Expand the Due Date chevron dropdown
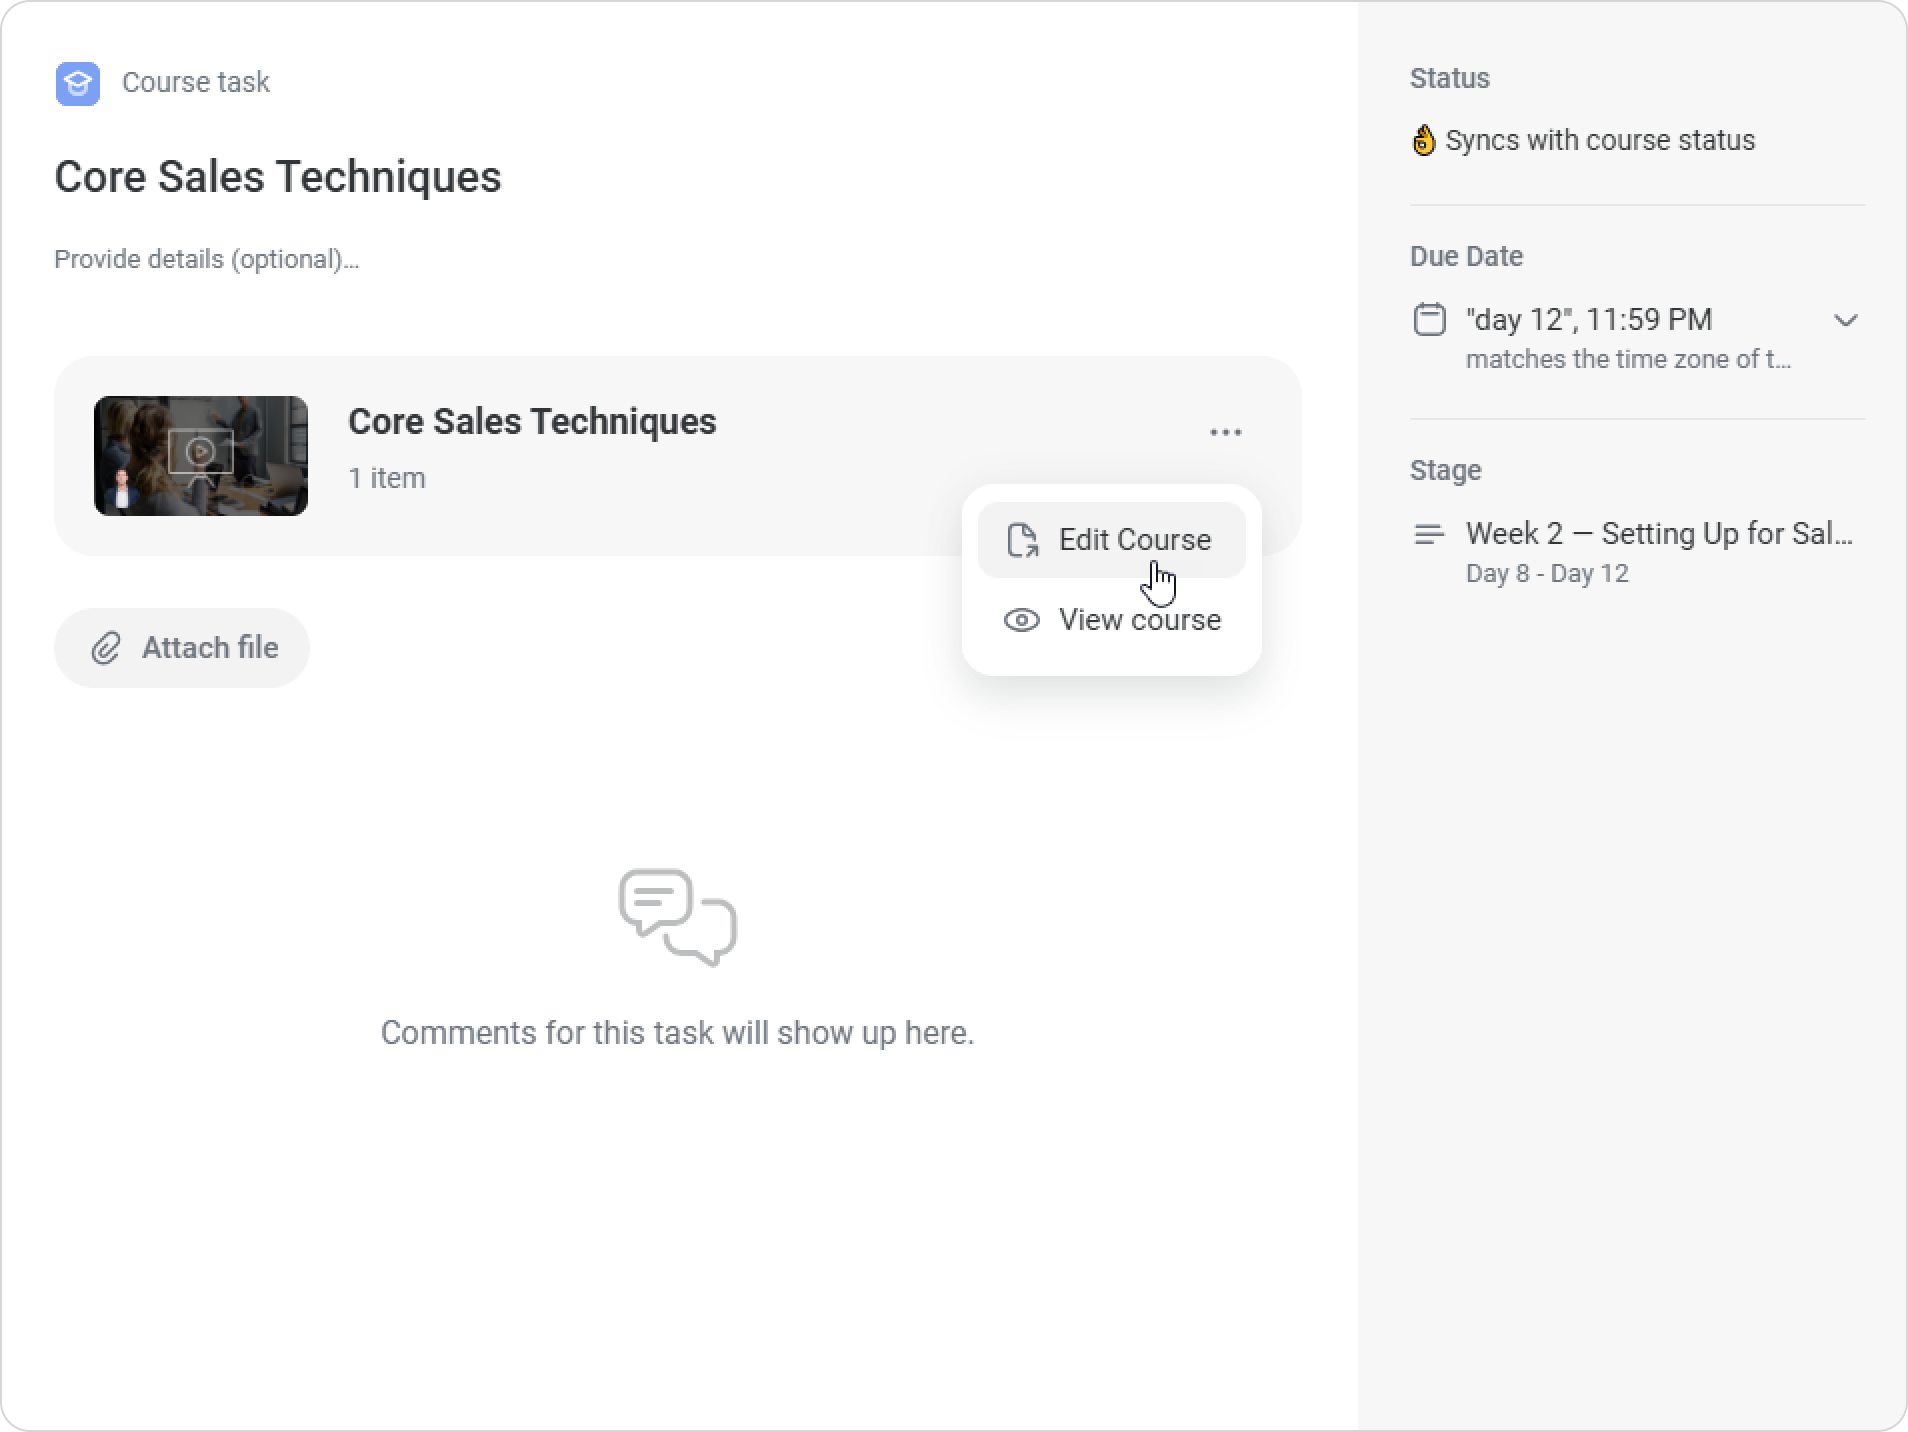This screenshot has height=1432, width=1908. [1845, 321]
